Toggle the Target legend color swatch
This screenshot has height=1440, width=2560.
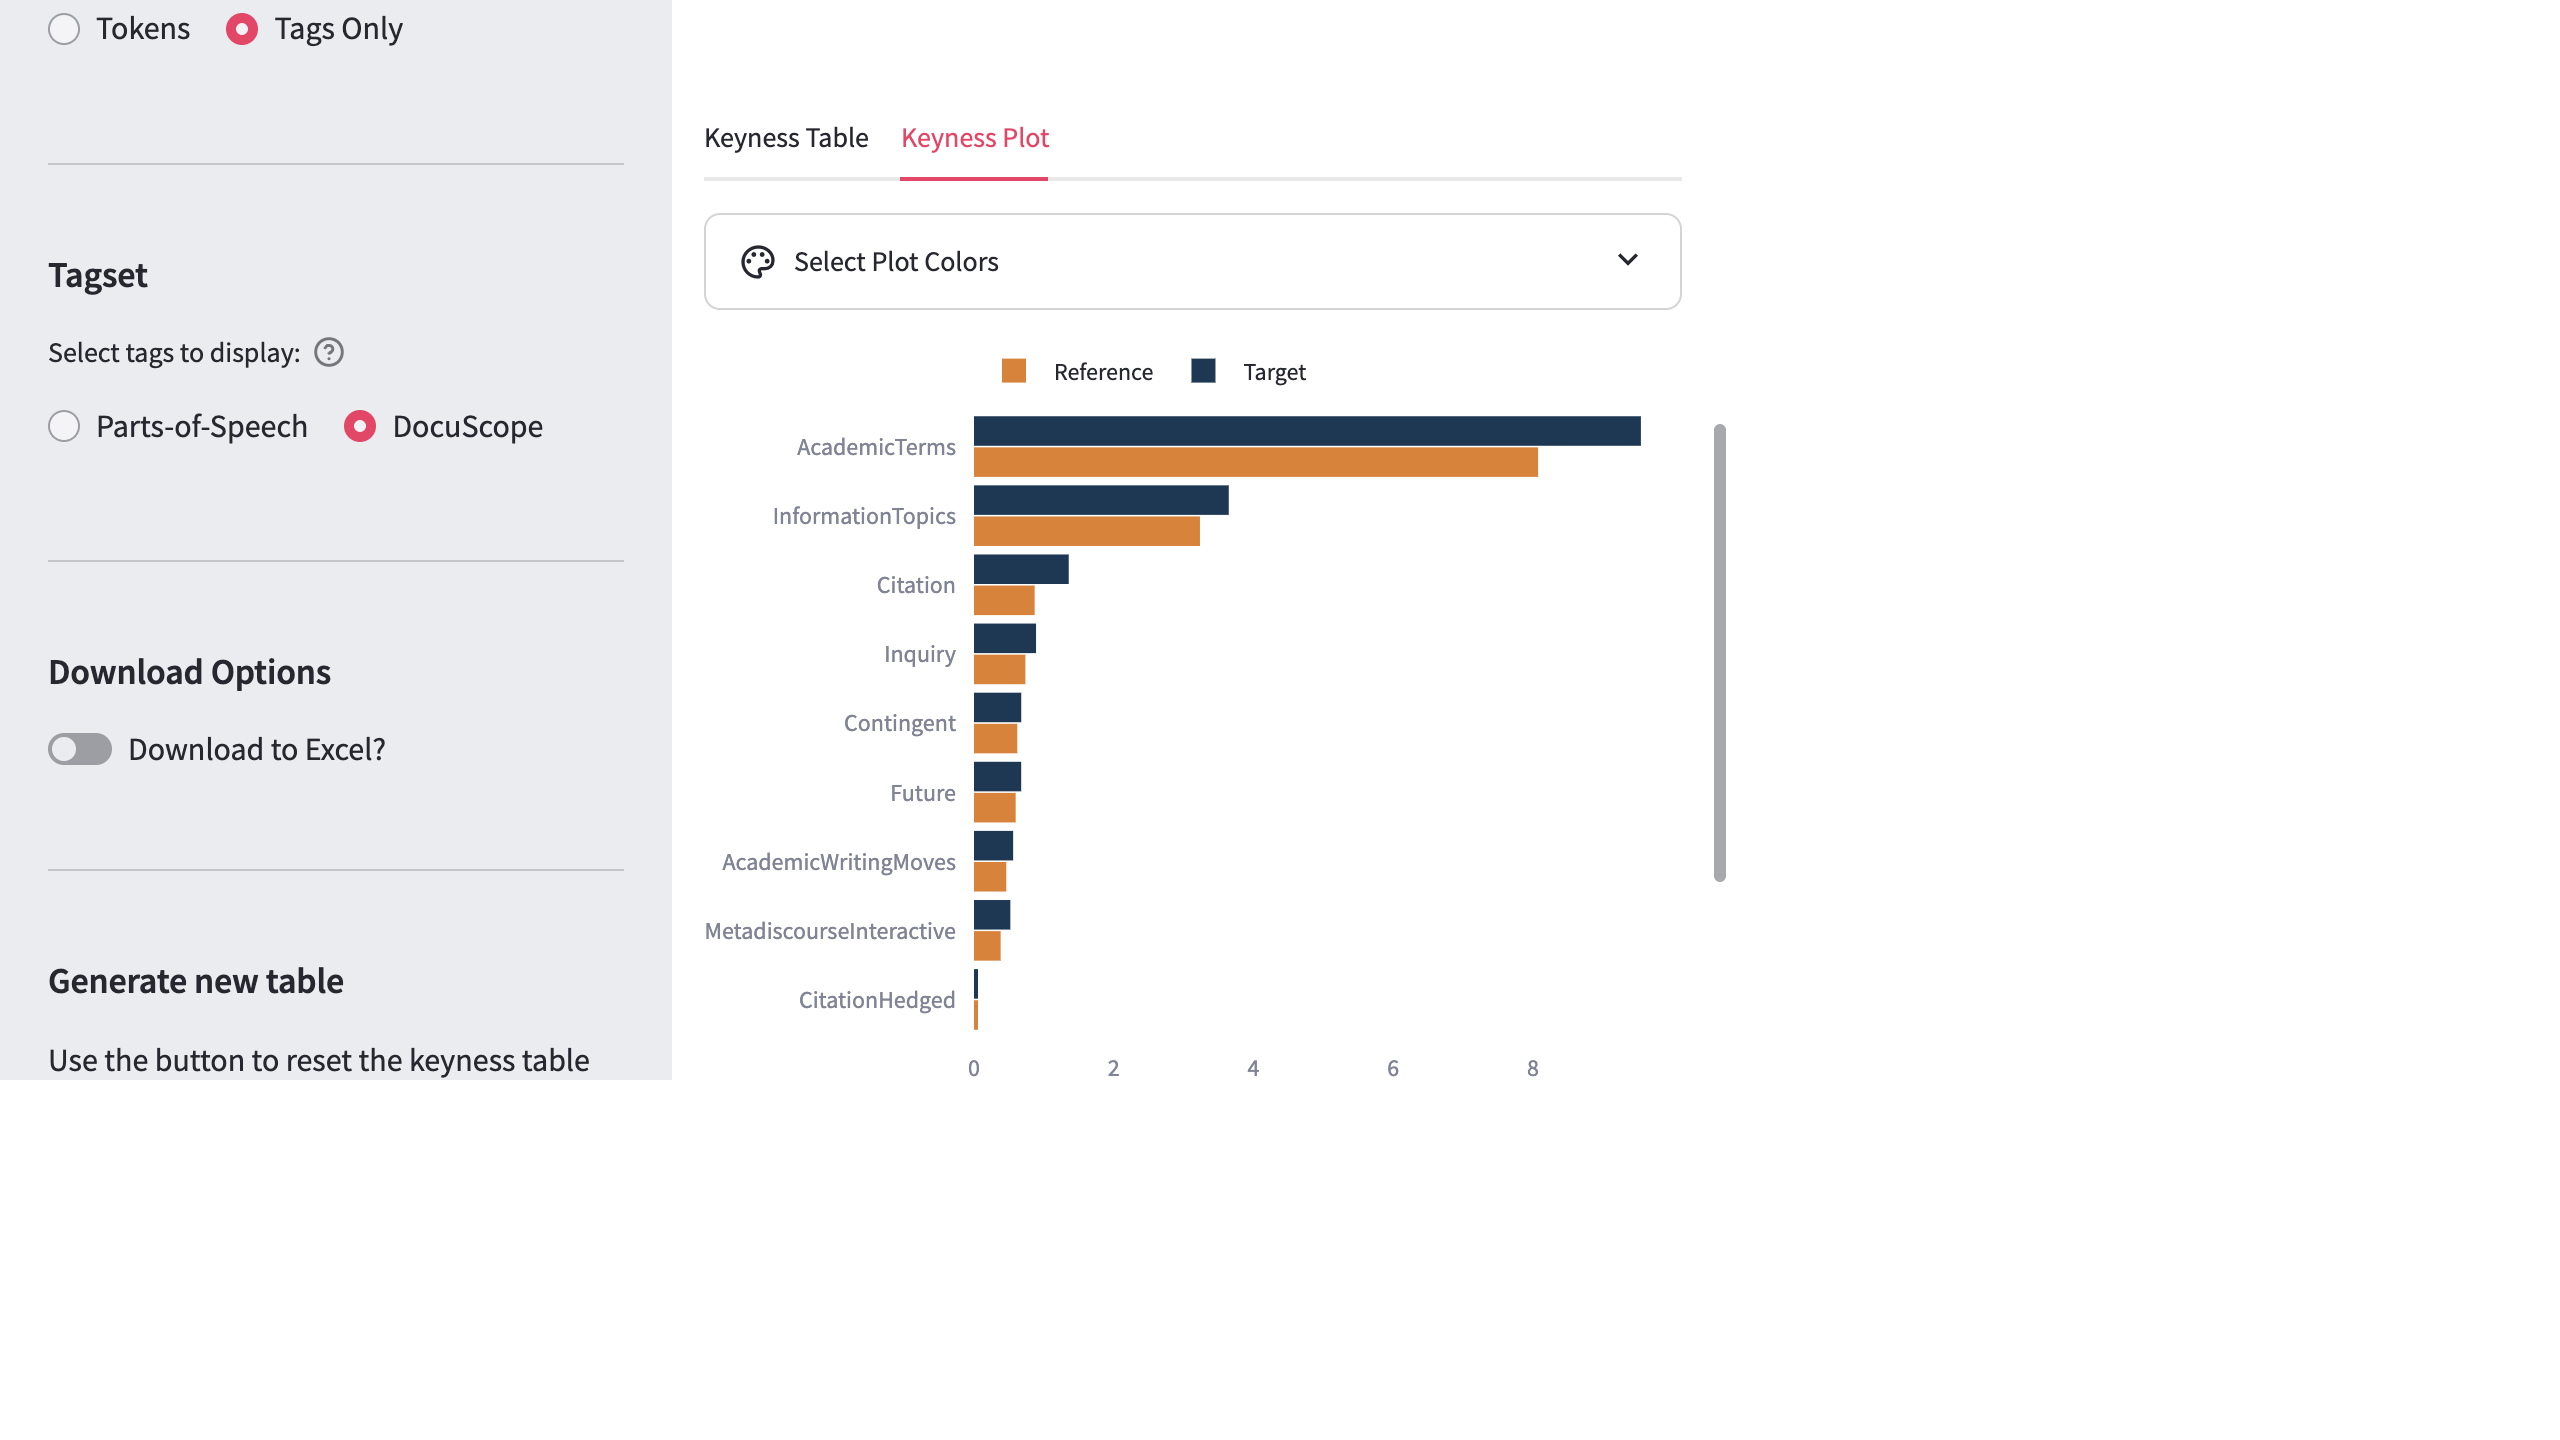tap(1204, 371)
